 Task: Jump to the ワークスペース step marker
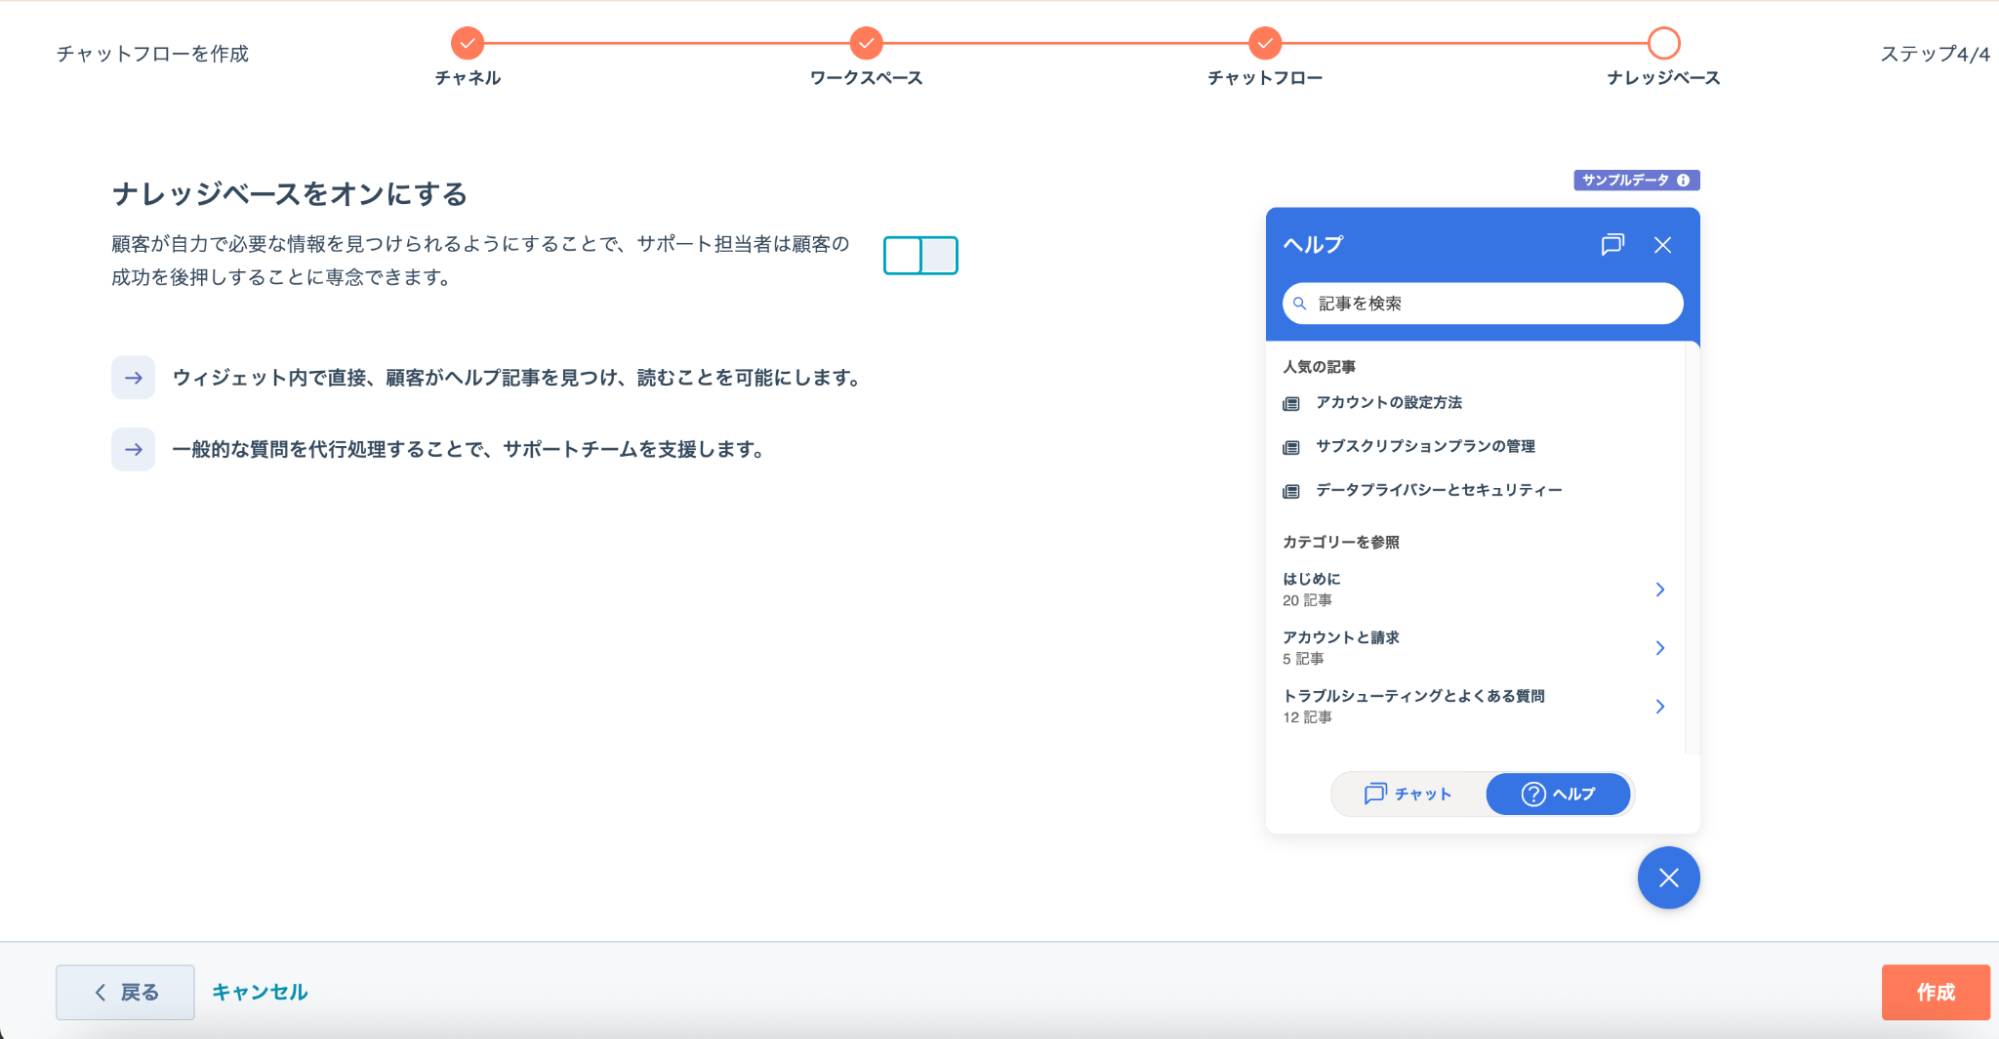click(x=866, y=43)
